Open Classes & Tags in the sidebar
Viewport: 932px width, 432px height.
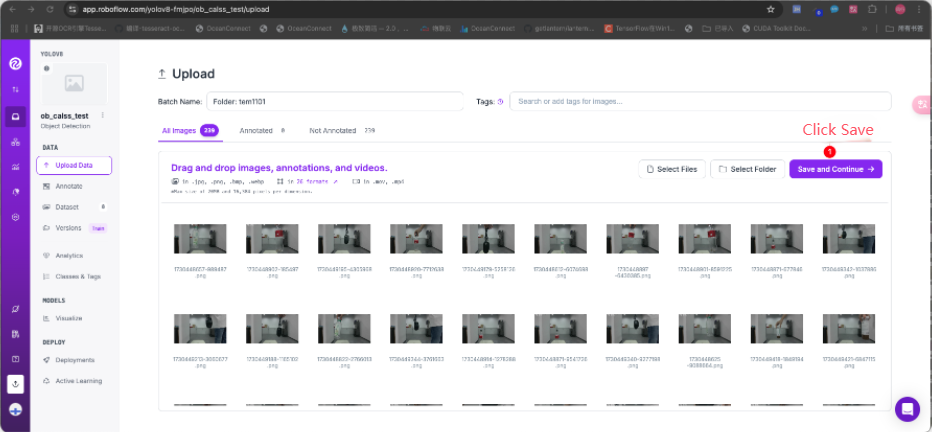tap(74, 276)
